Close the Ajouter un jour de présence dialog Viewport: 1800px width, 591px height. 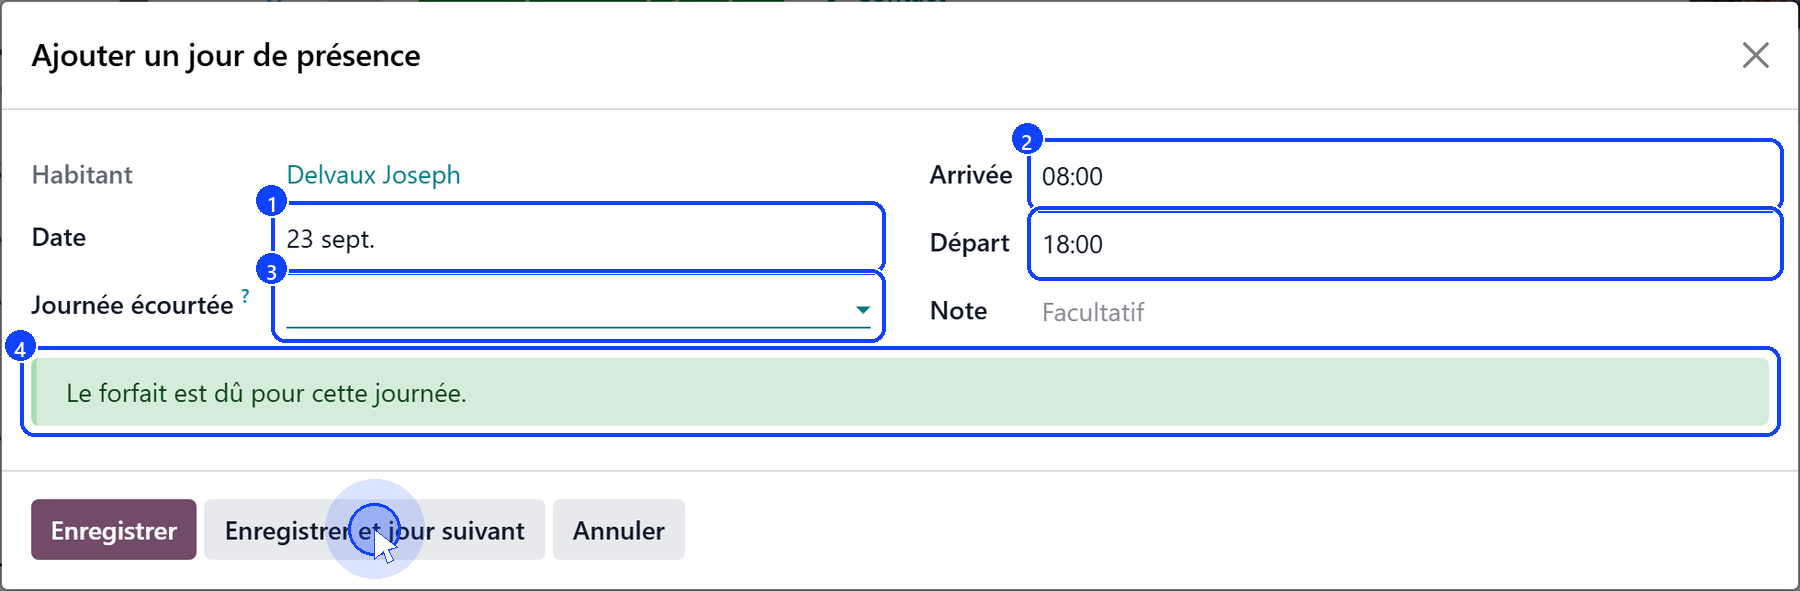[1755, 55]
